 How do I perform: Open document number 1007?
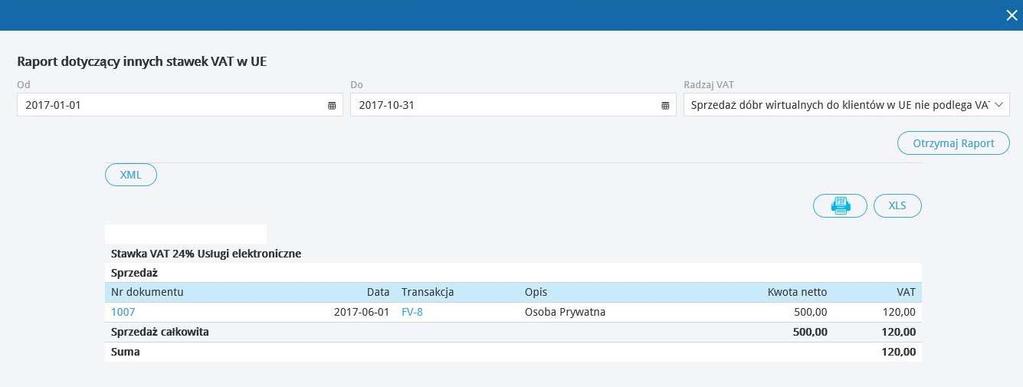coord(123,312)
